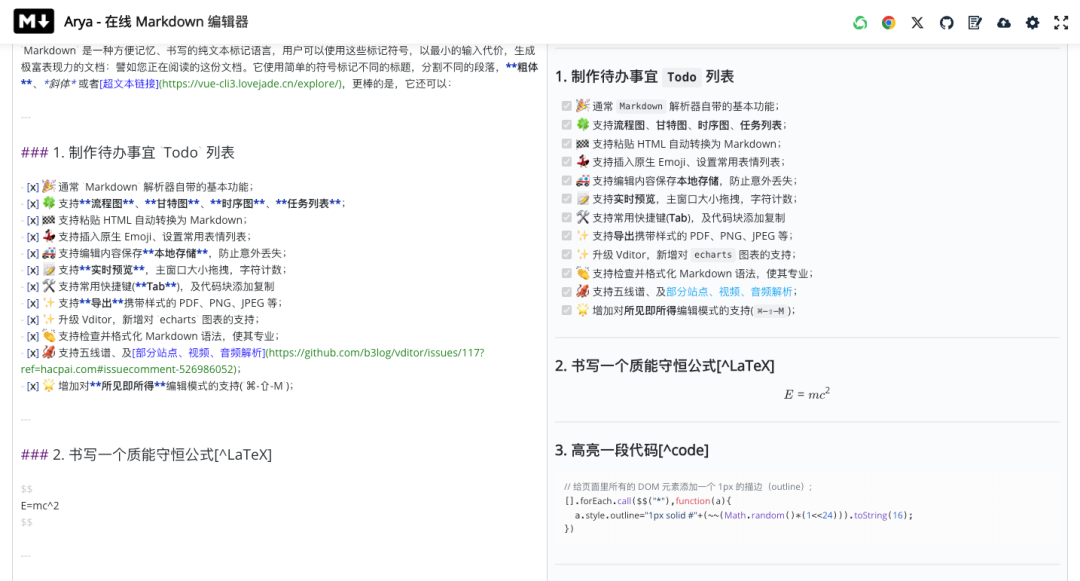Screen dimensions: 1080x581
Task: Click the 'E=mc^2' line in the editor
Action: (40, 505)
